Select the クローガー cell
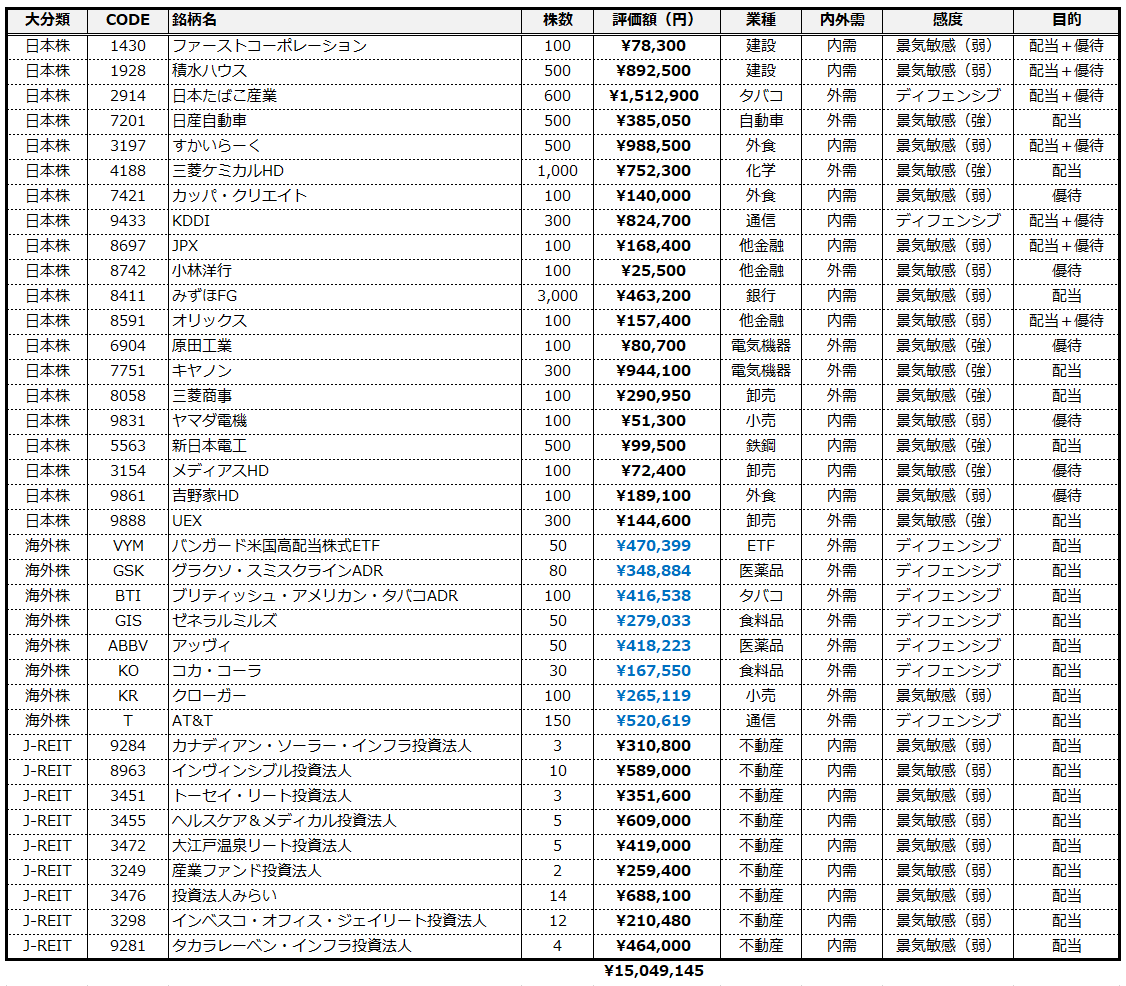Viewport: 1126px width, 986px height. click(345, 696)
